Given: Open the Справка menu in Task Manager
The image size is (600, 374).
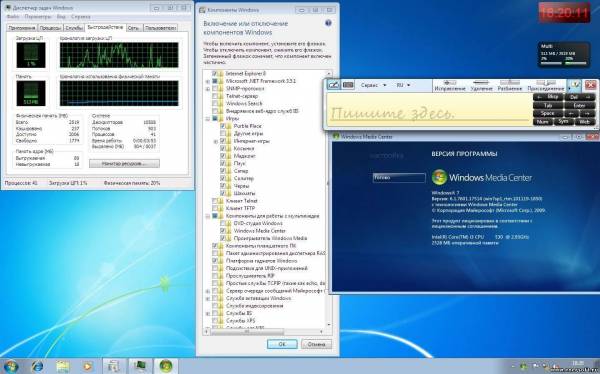Looking at the screenshot, I should click(80, 17).
